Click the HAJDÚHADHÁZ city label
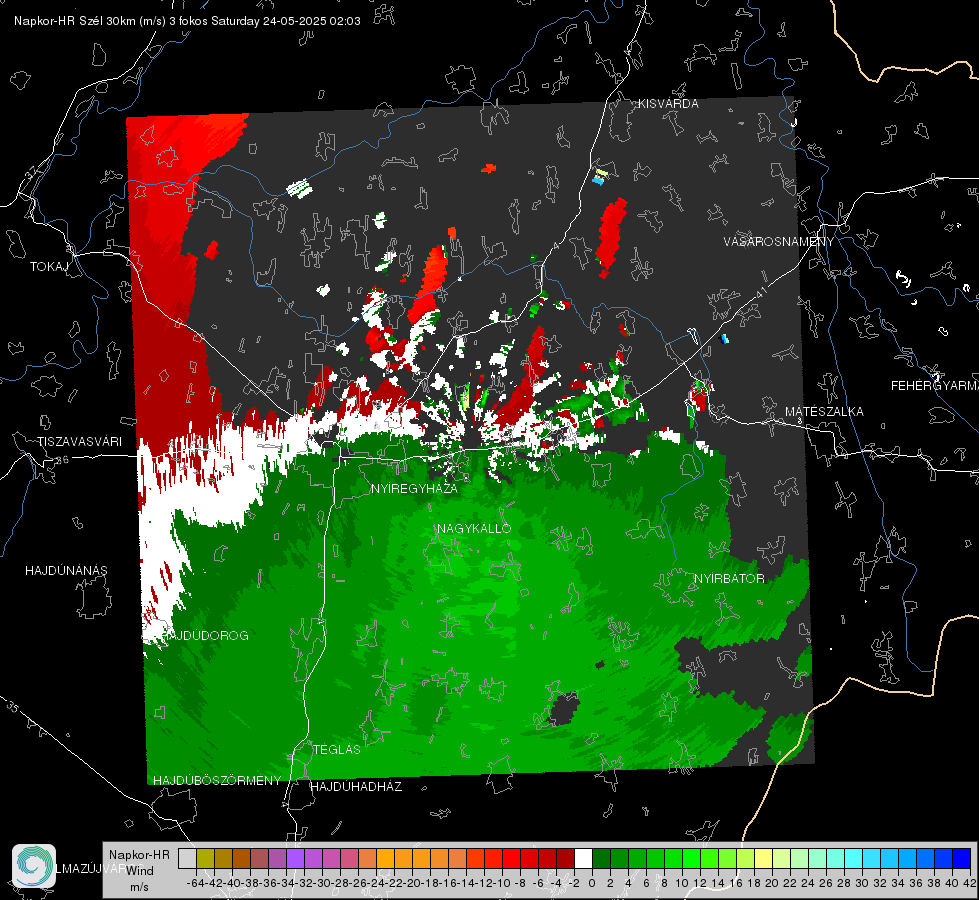Screen dimensions: 979x900 click(x=356, y=786)
